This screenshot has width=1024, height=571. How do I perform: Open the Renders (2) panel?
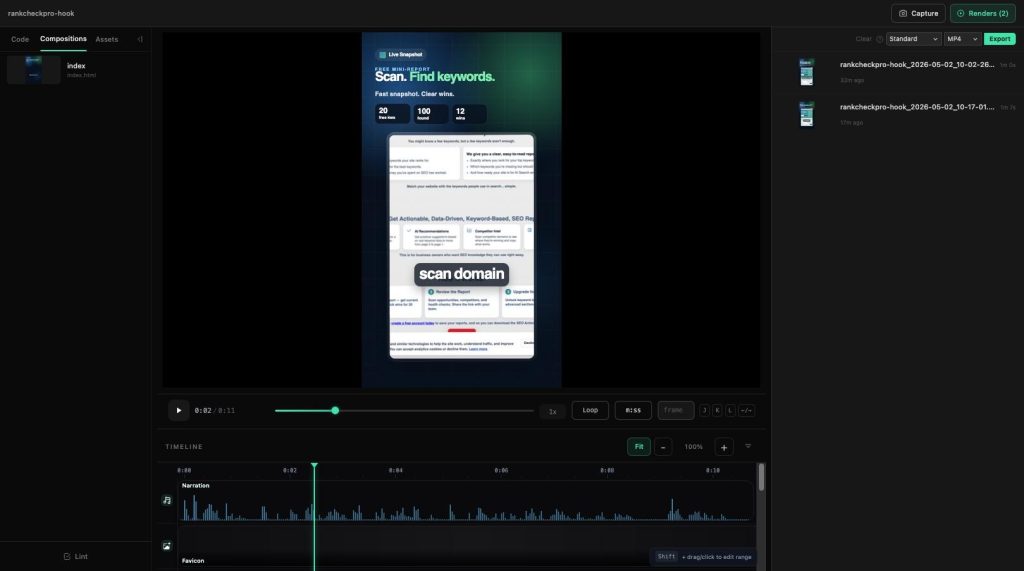point(982,13)
